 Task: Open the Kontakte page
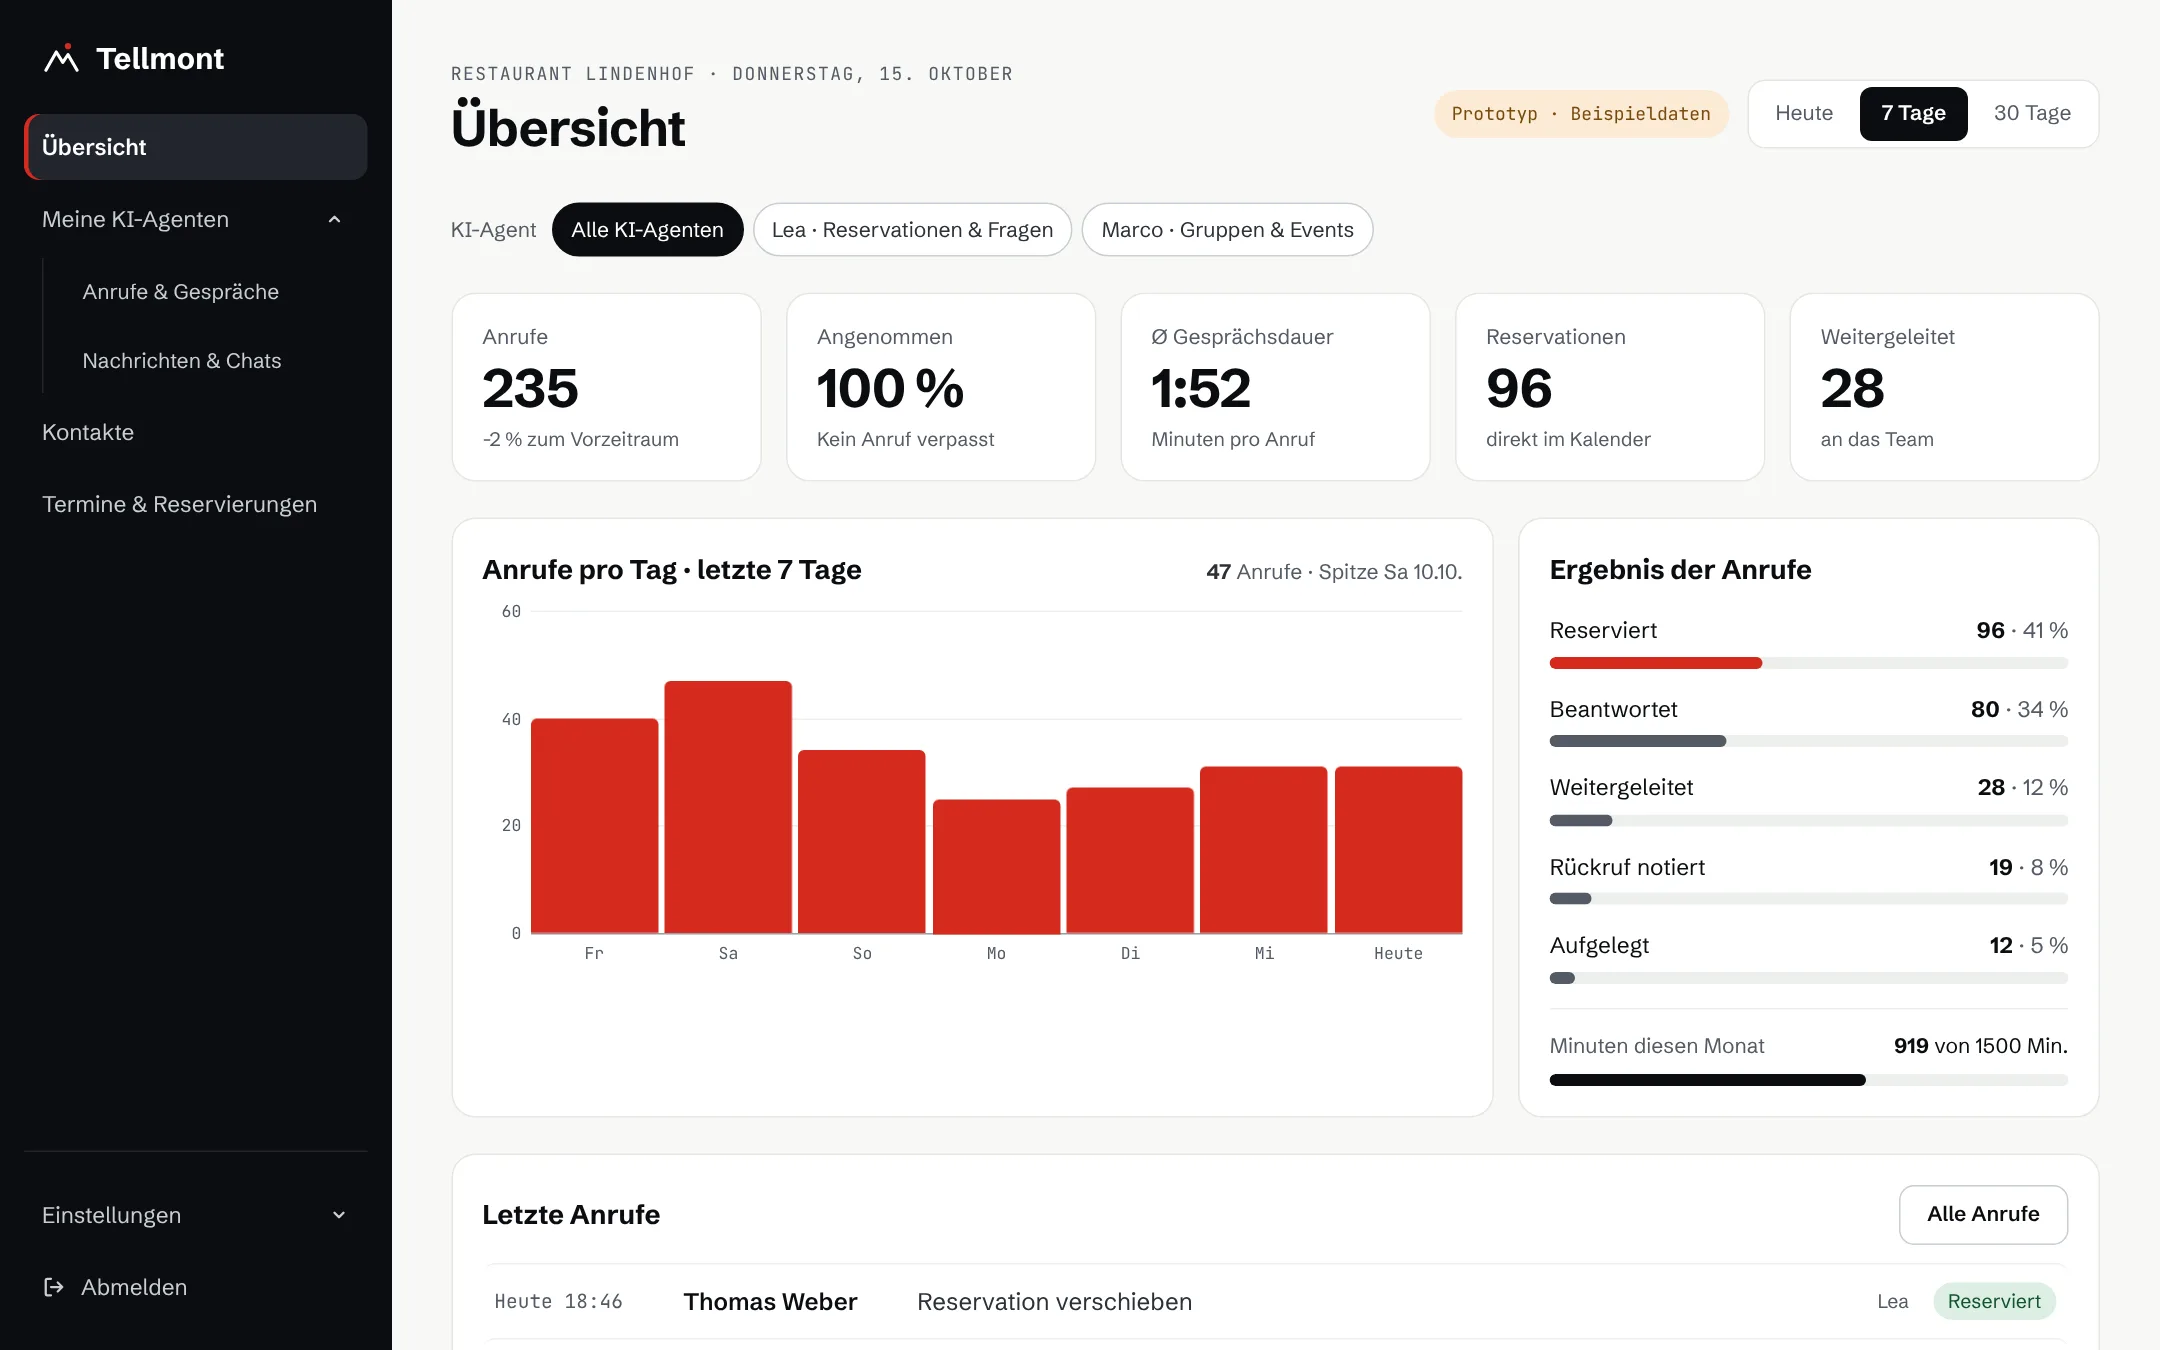click(88, 432)
